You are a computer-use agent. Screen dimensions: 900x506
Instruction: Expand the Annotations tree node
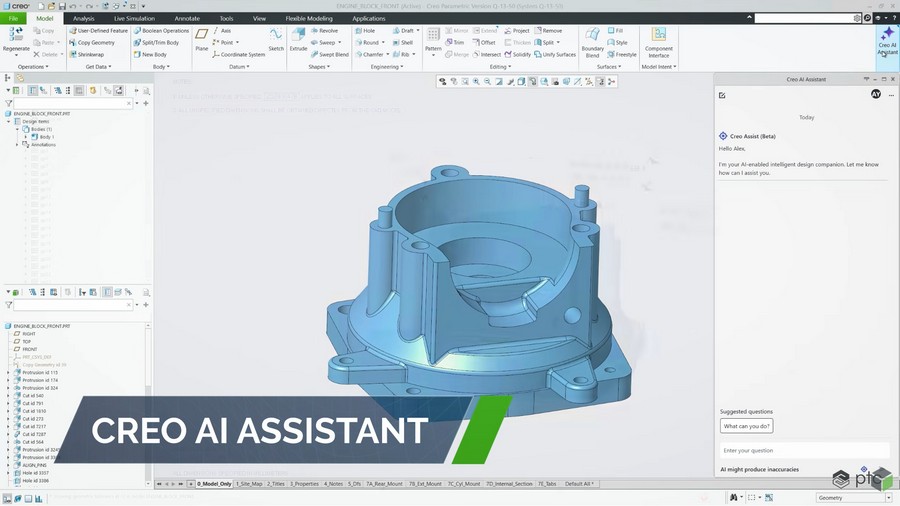tap(17, 145)
